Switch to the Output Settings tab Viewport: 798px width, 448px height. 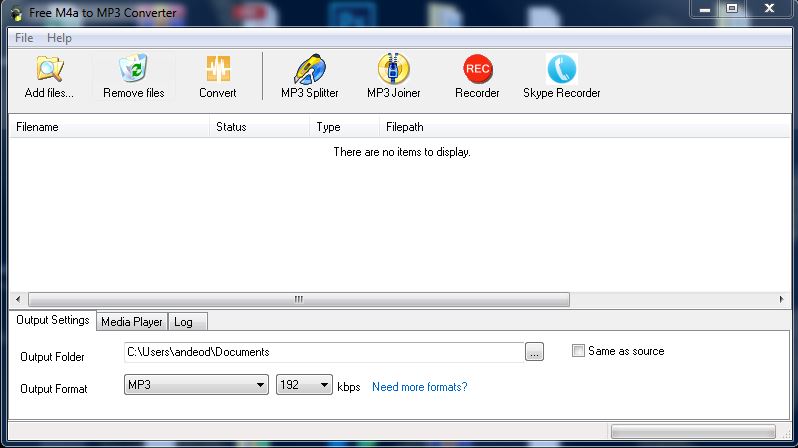[x=52, y=320]
